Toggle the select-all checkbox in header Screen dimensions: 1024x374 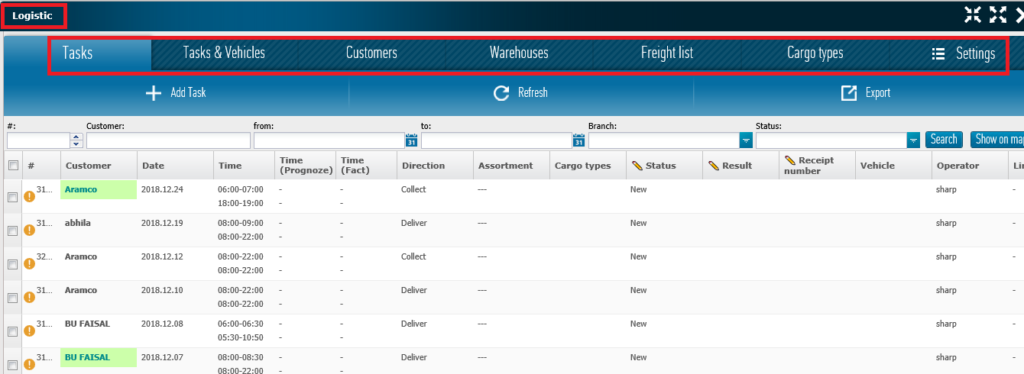12,166
